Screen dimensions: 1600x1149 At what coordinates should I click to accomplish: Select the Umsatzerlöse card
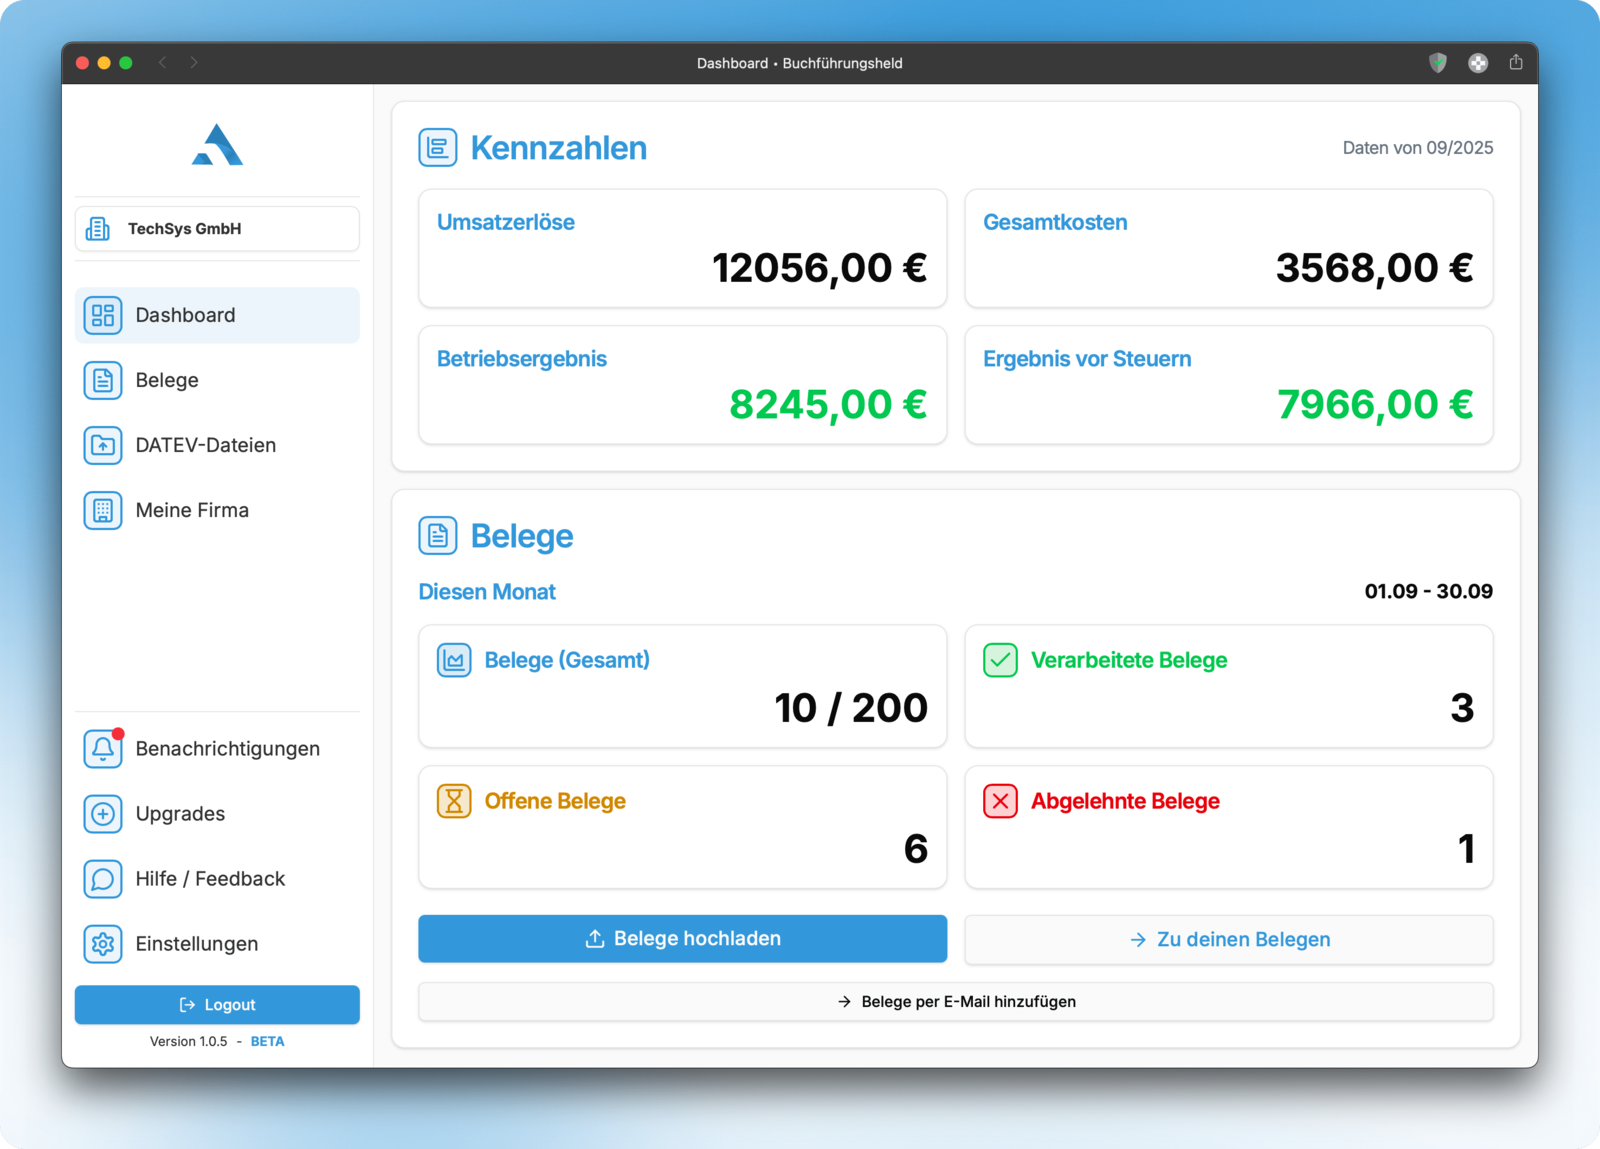[682, 249]
